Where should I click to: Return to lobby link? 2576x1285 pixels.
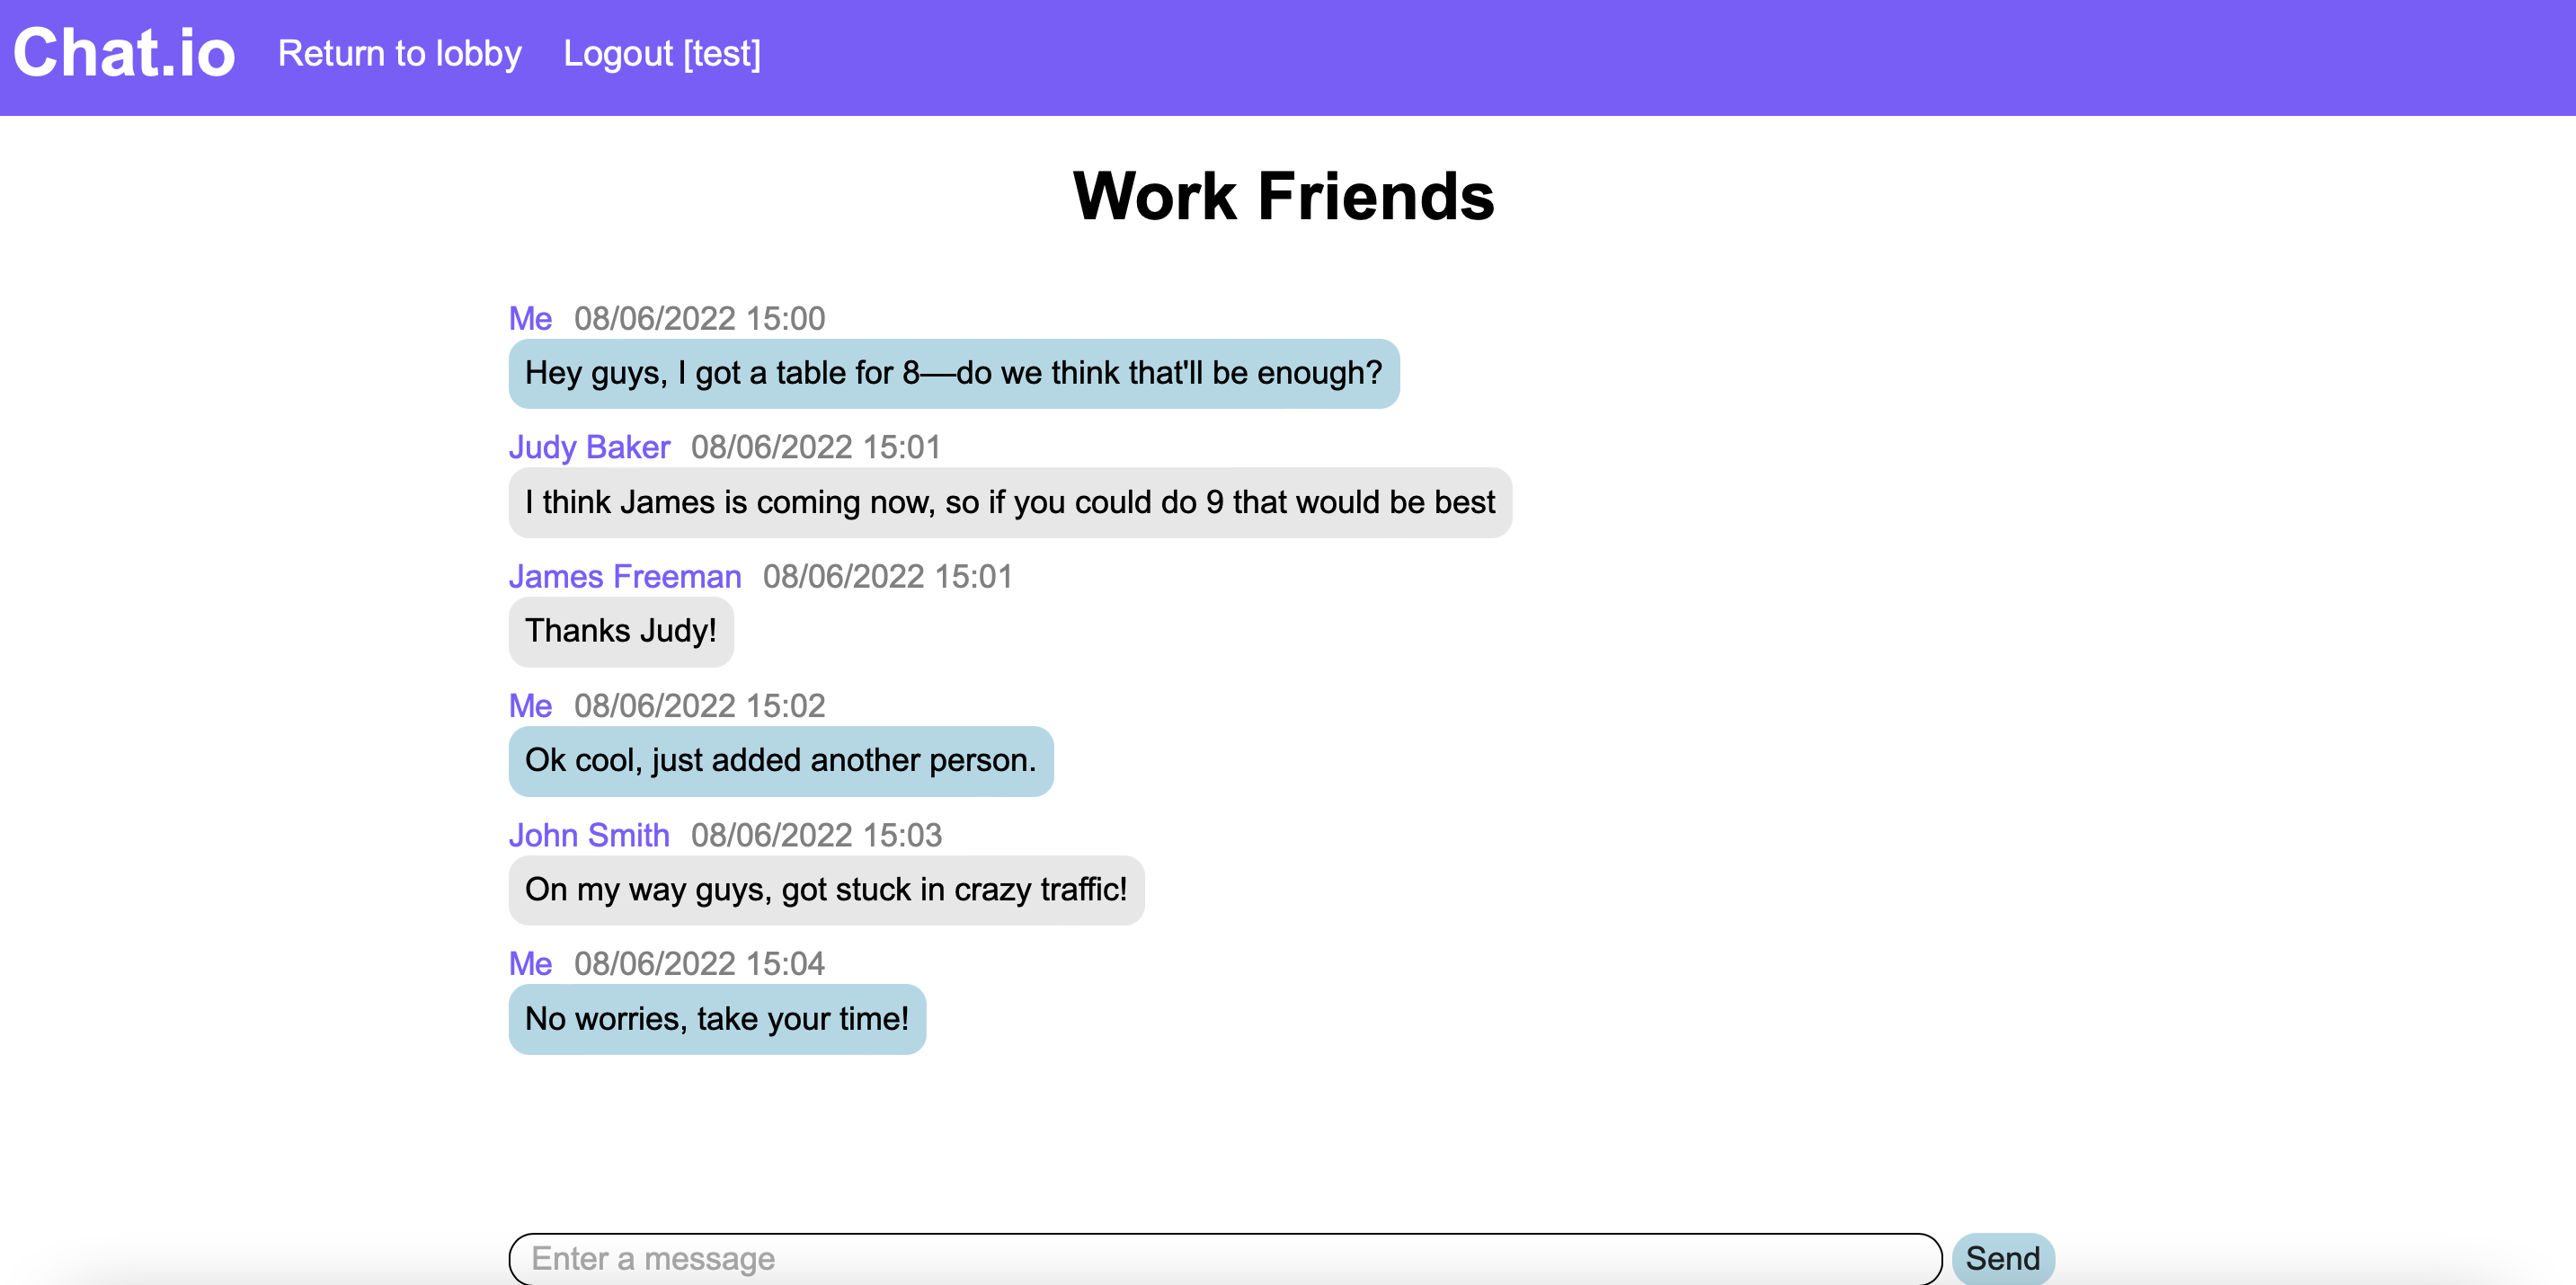pos(399,53)
